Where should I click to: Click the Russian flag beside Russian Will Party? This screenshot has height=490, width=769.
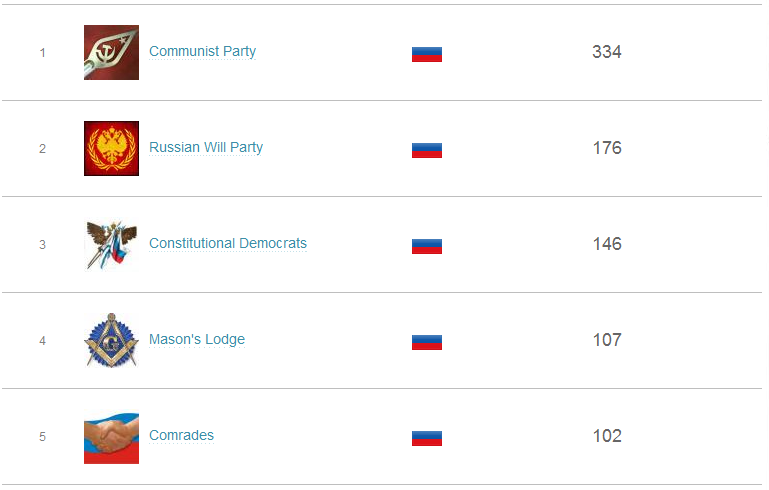pos(427,150)
